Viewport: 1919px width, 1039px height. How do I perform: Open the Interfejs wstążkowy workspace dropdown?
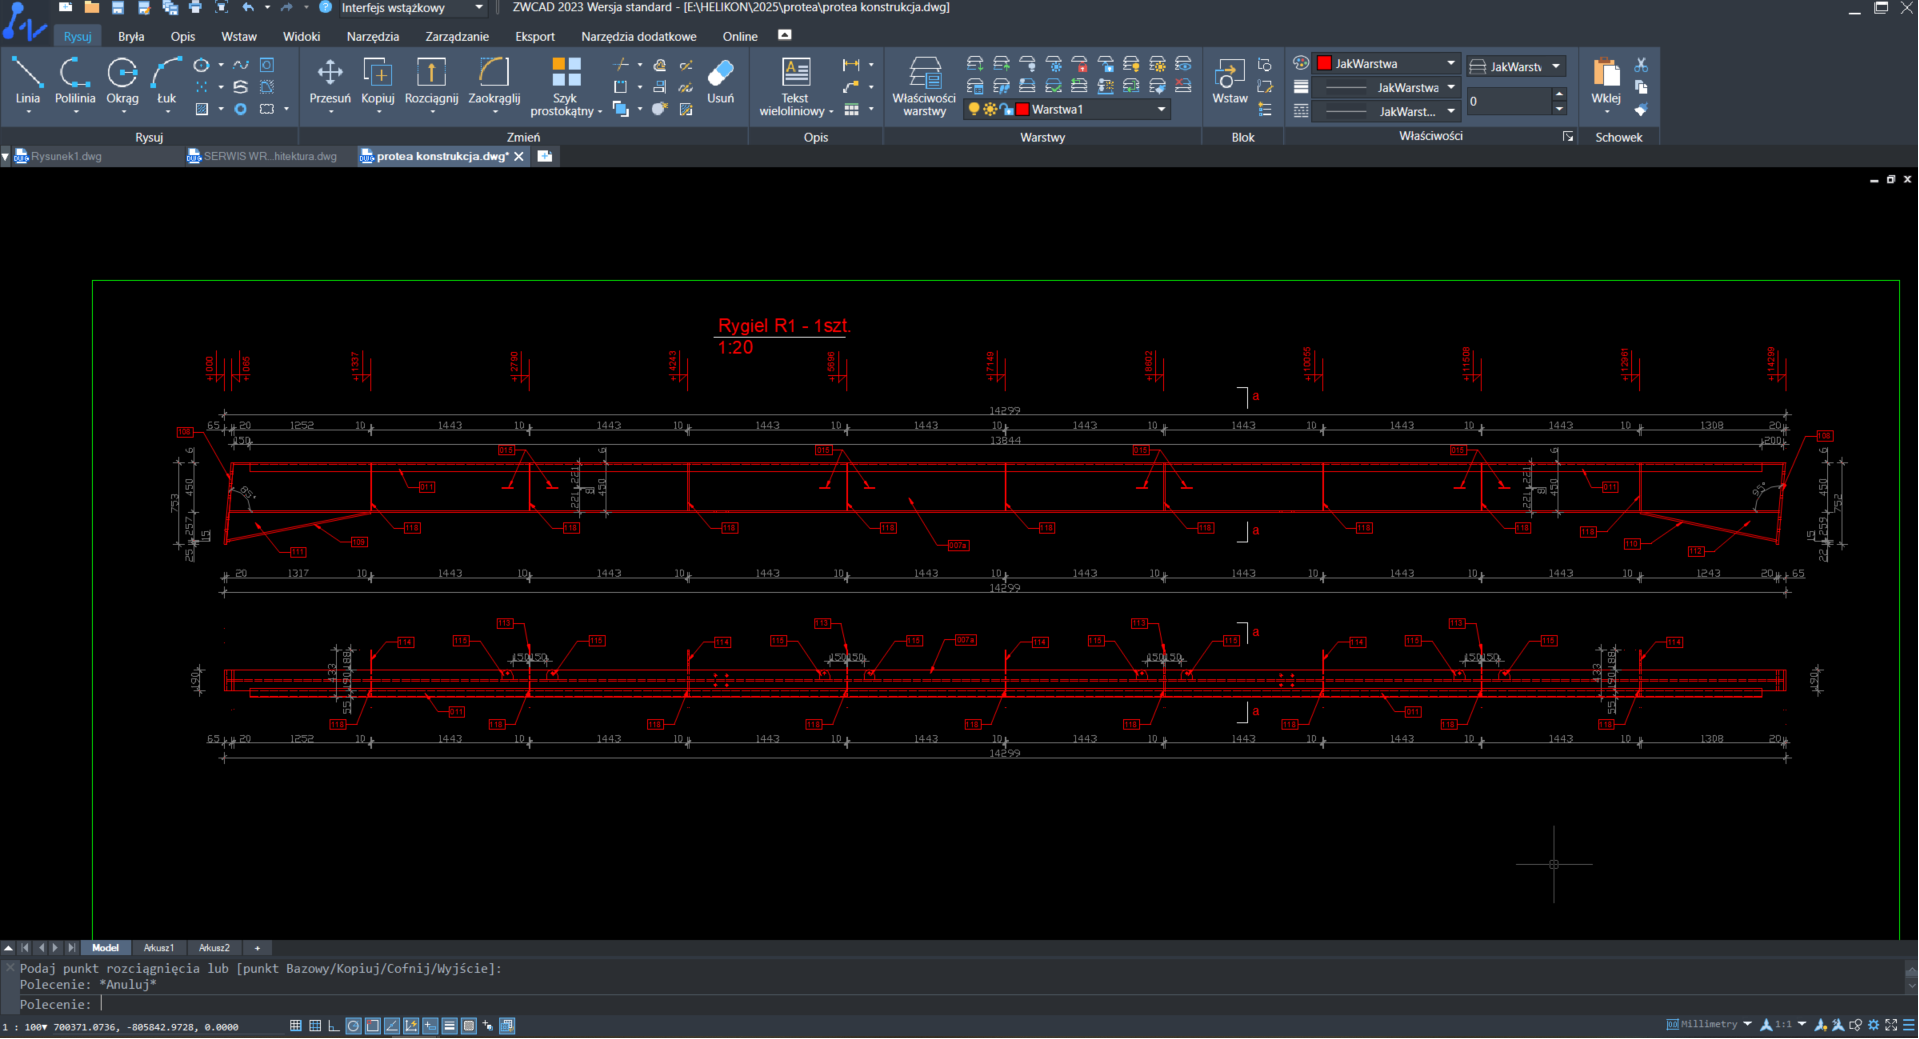479,8
